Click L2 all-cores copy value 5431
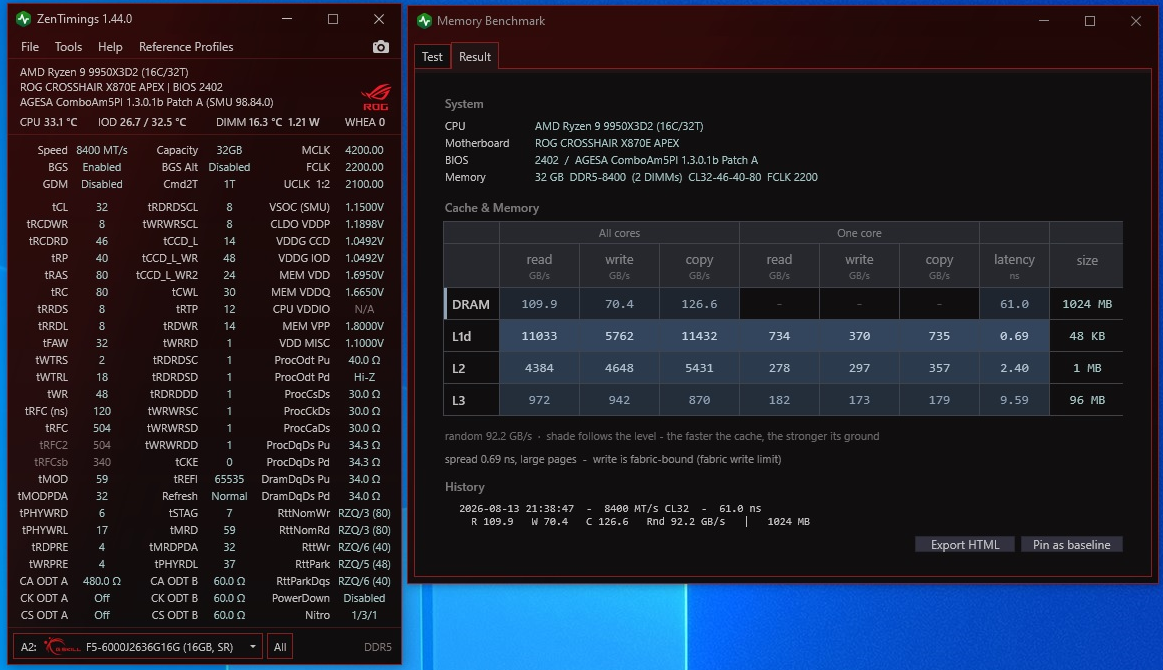 click(x=699, y=368)
